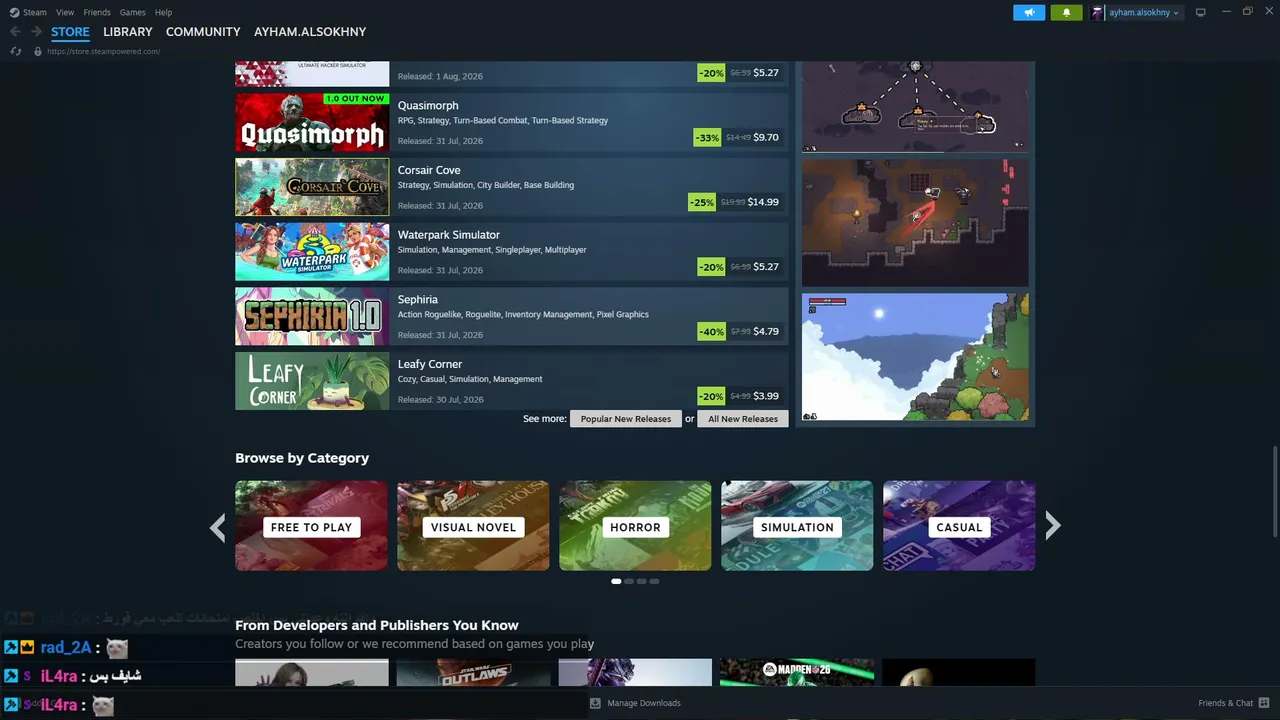This screenshot has width=1280, height=720.
Task: Browse the HORROR category
Action: (635, 526)
